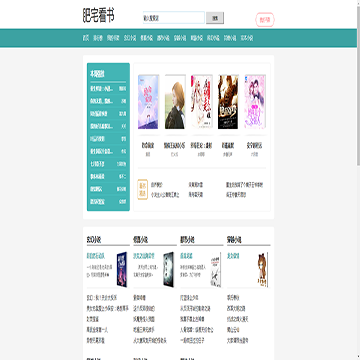
Task: Click the teal book title beside the cartoon character cover
Action: (x=233, y=256)
